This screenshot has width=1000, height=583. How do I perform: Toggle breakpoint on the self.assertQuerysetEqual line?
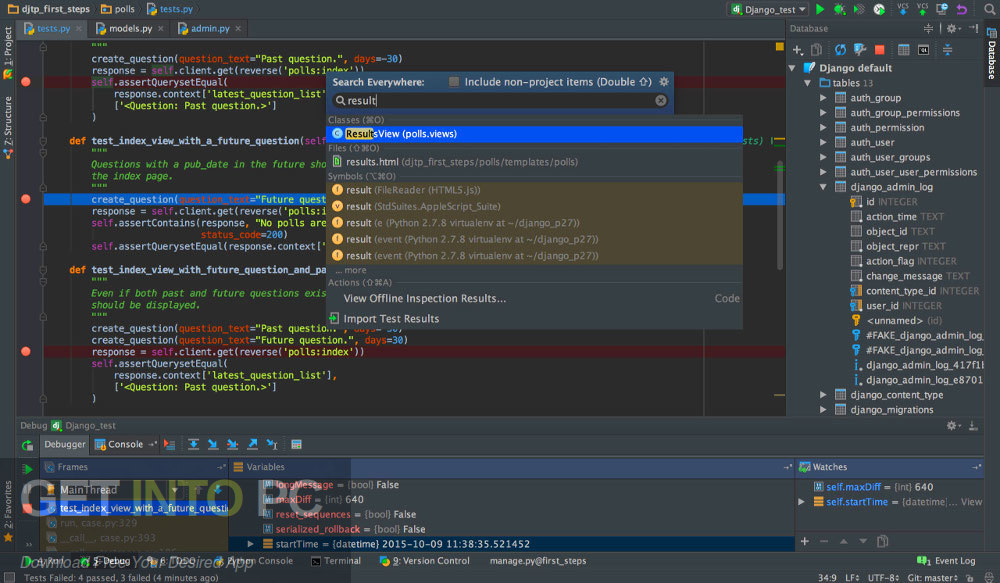coord(26,82)
